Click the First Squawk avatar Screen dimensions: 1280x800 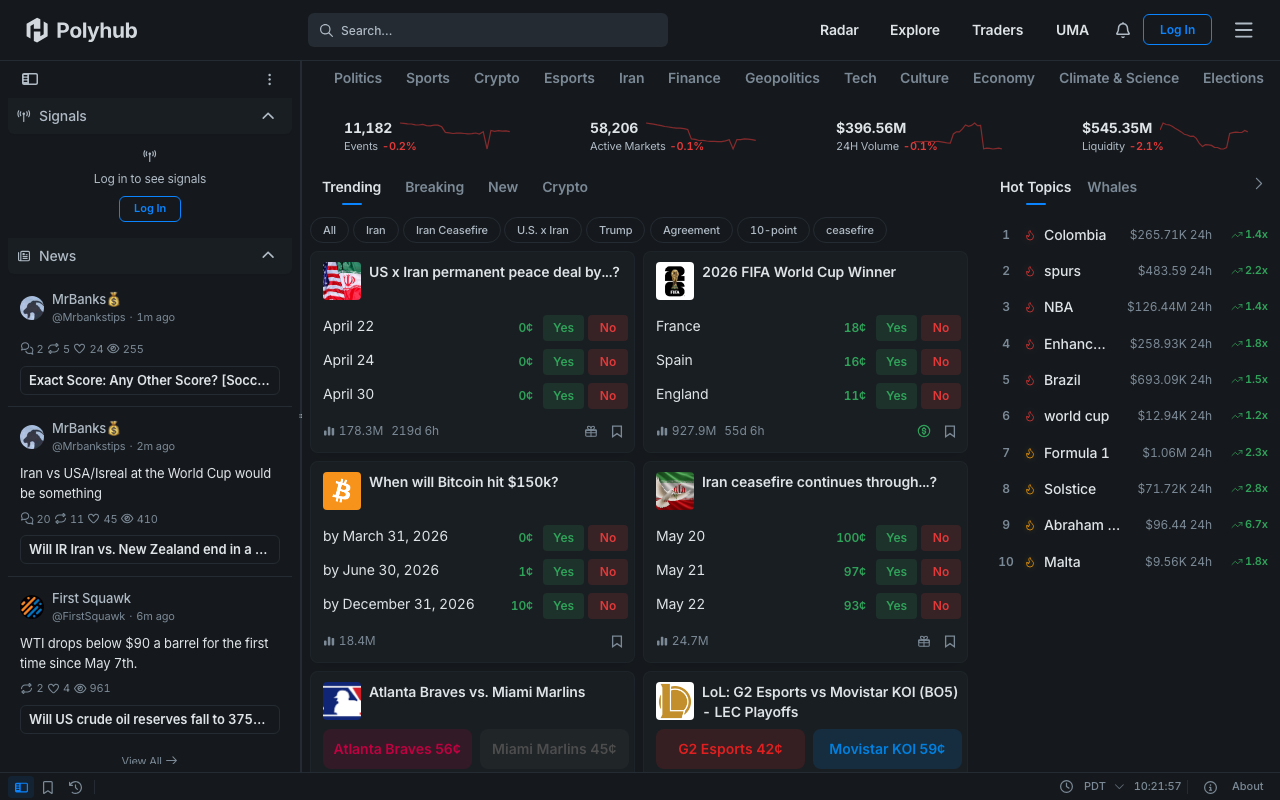click(x=32, y=607)
